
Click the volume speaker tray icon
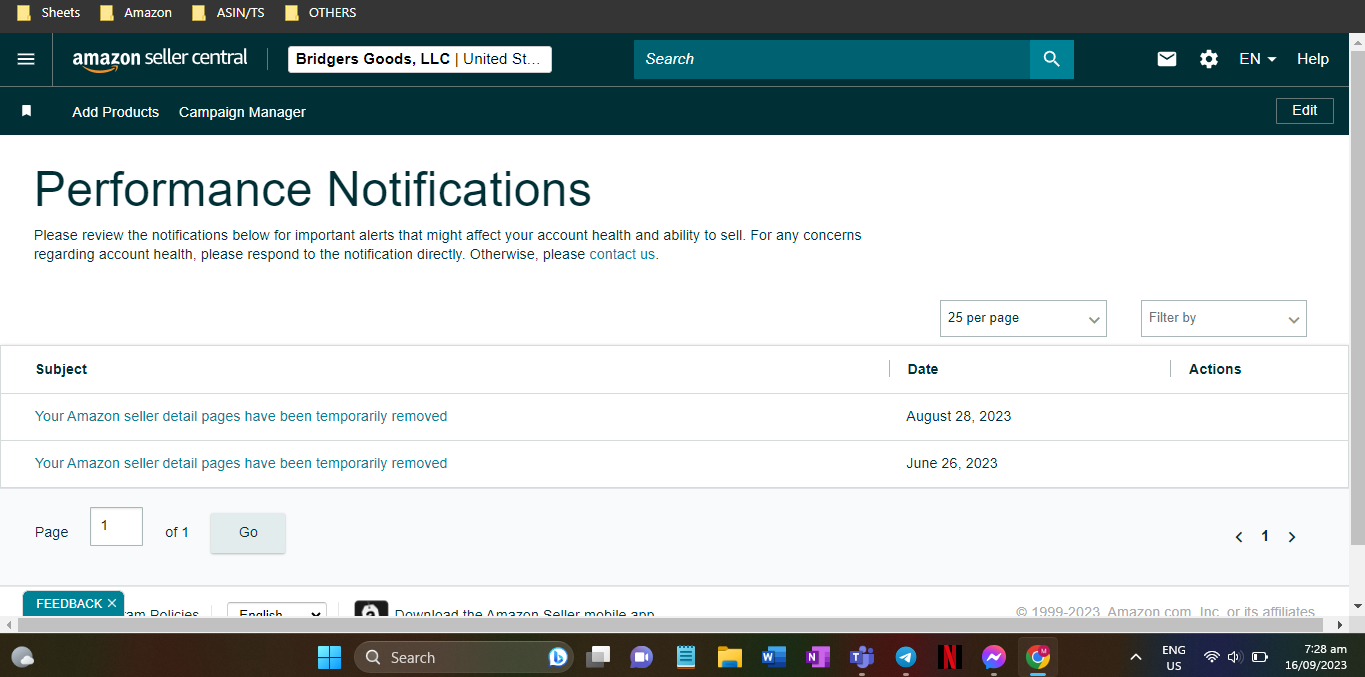(x=1235, y=657)
